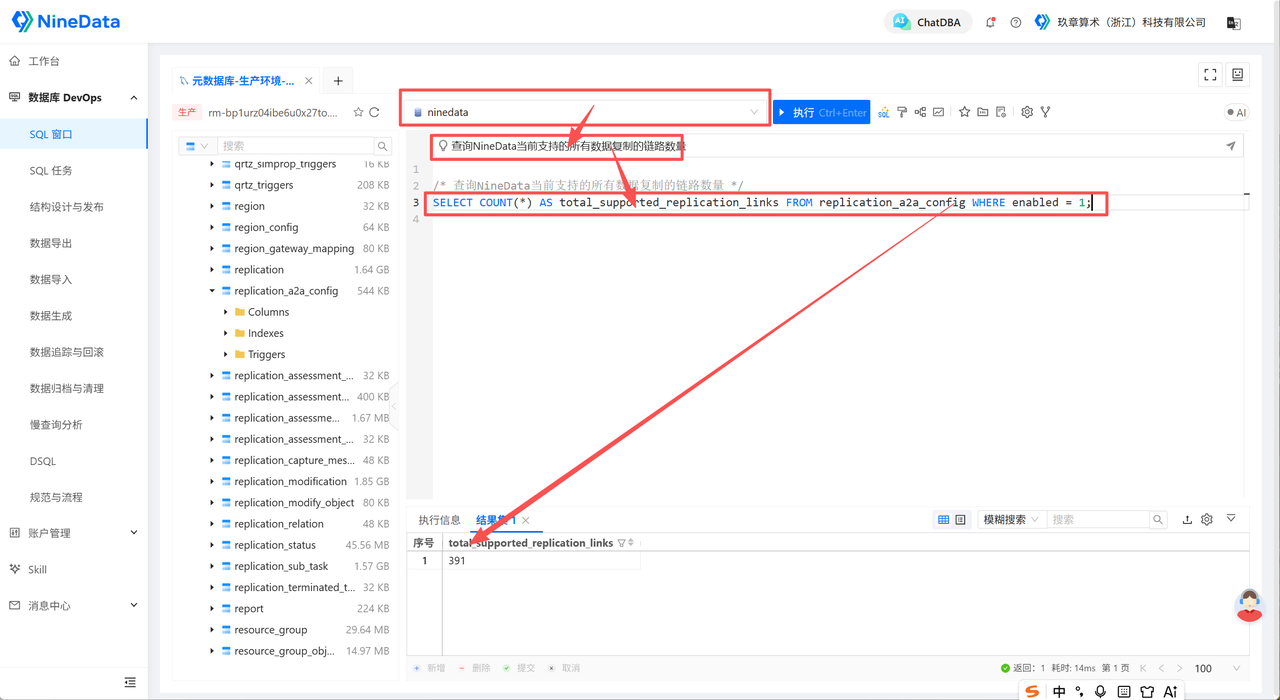This screenshot has height=700, width=1280.
Task: Open the saved SQL folder icon
Action: pyautogui.click(x=983, y=112)
